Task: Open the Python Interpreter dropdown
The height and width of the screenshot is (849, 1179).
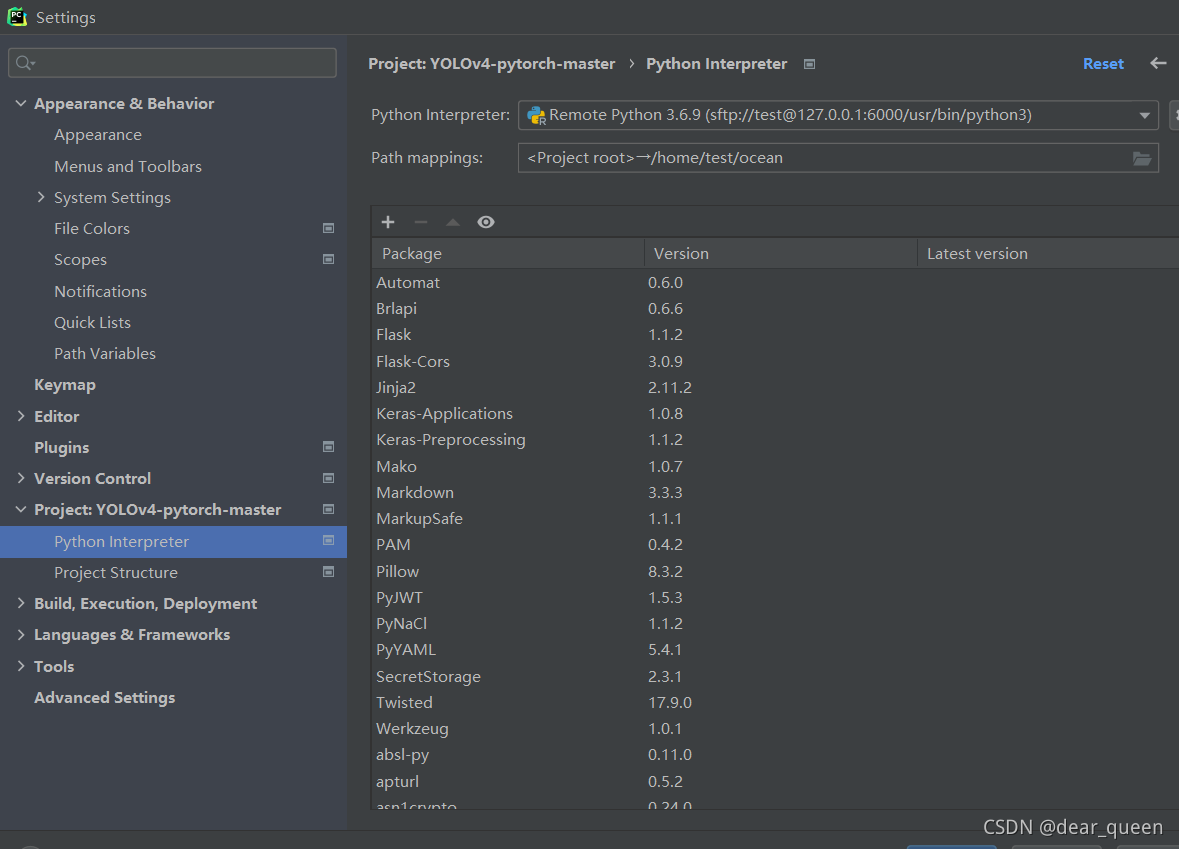Action: [x=1144, y=115]
